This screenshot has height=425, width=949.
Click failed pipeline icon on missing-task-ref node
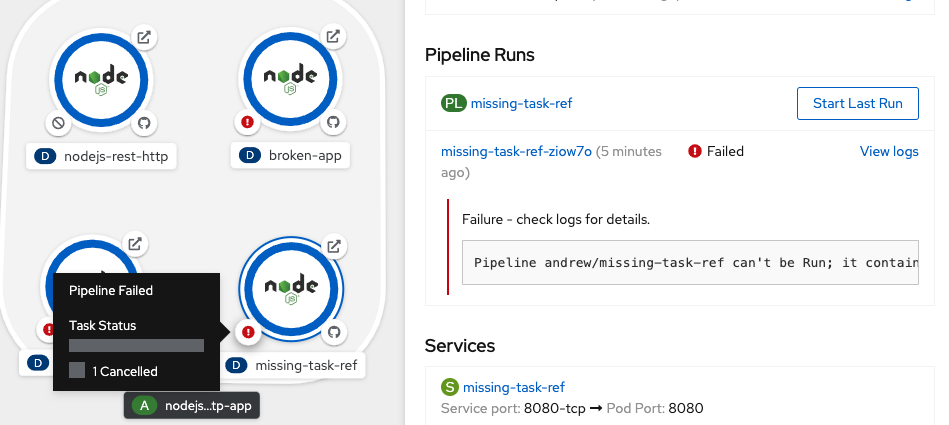click(x=248, y=331)
